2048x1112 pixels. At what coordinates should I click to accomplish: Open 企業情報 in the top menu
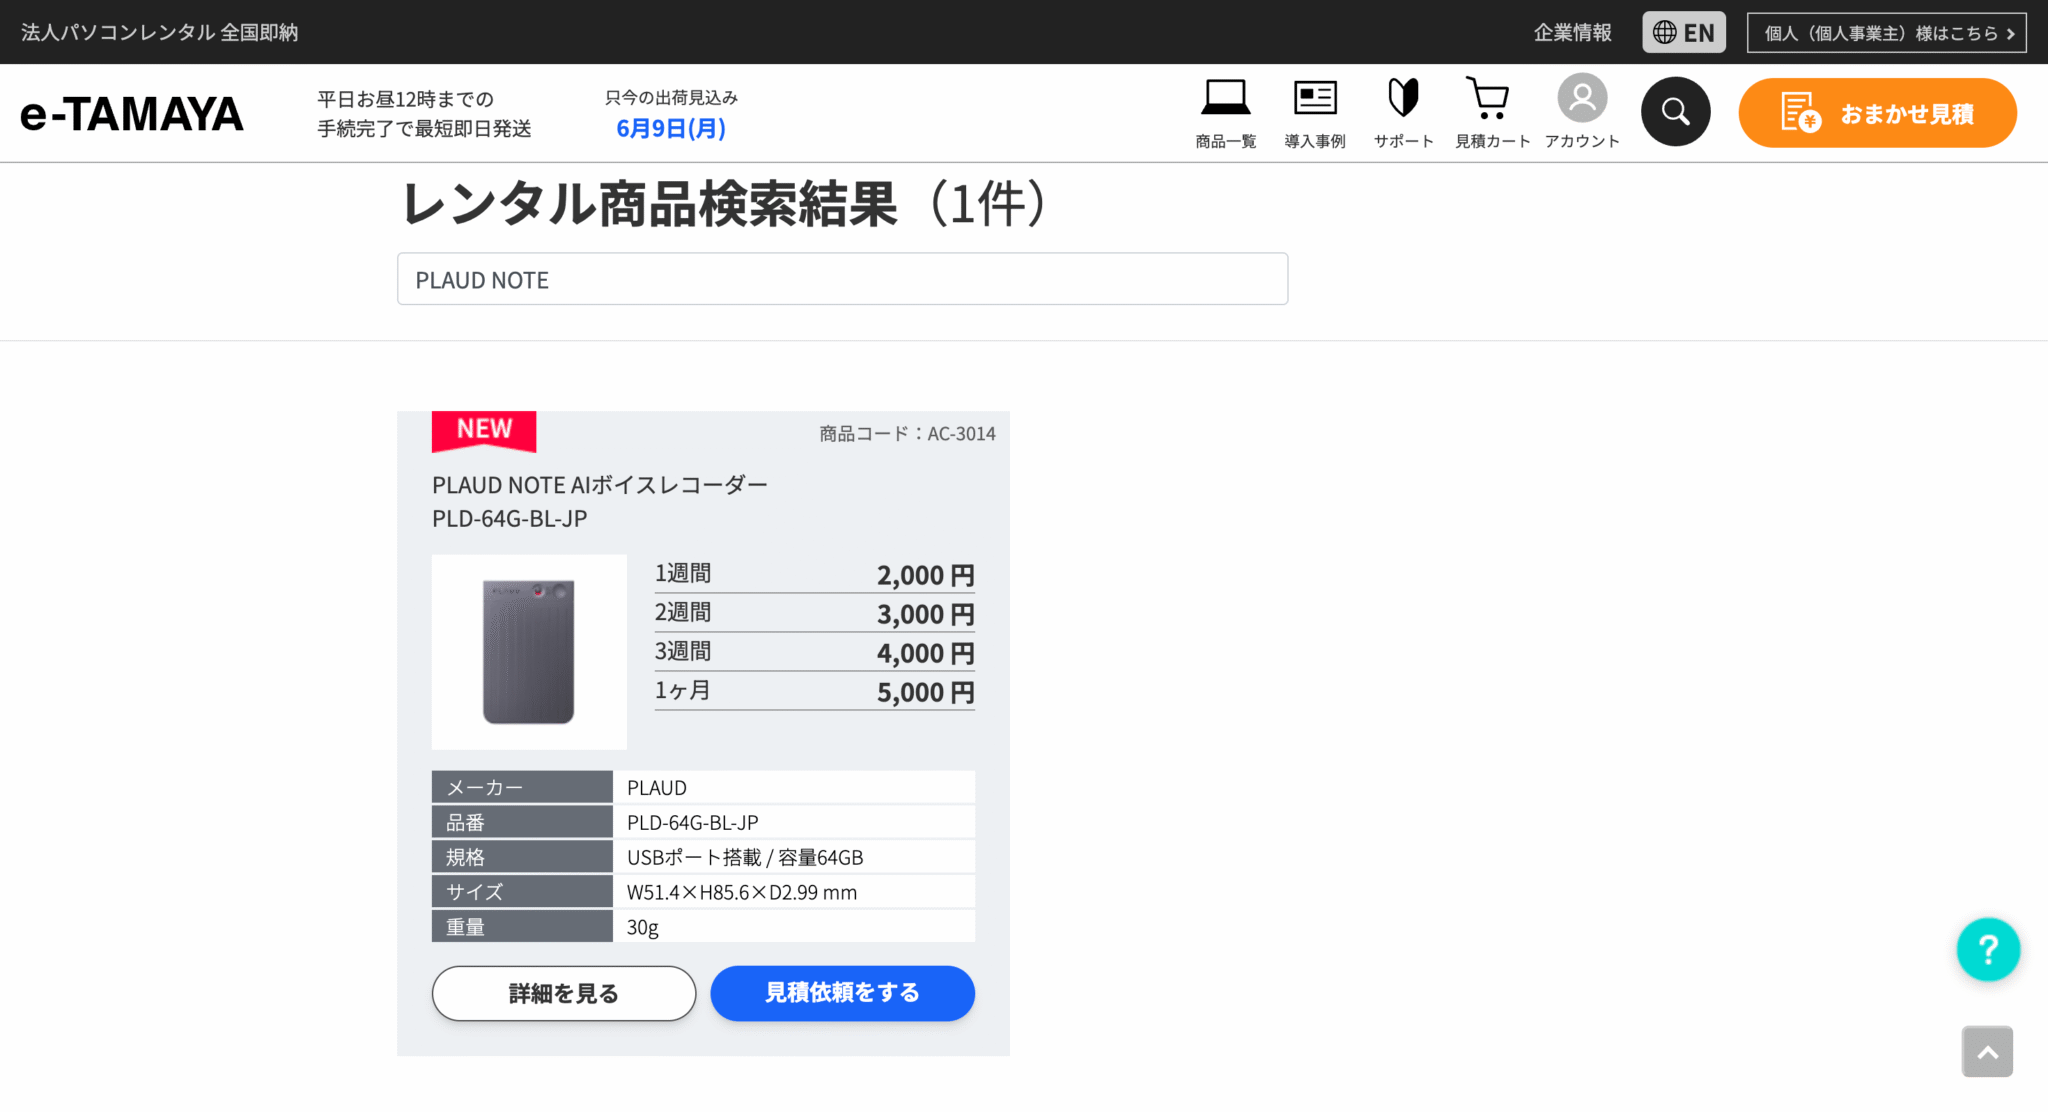[x=1572, y=31]
